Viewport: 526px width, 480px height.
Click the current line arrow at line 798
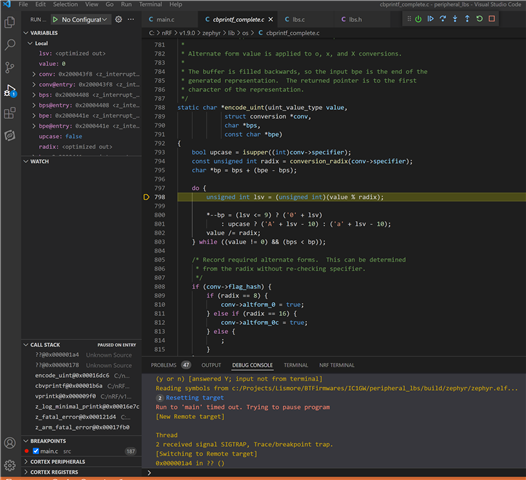click(146, 197)
